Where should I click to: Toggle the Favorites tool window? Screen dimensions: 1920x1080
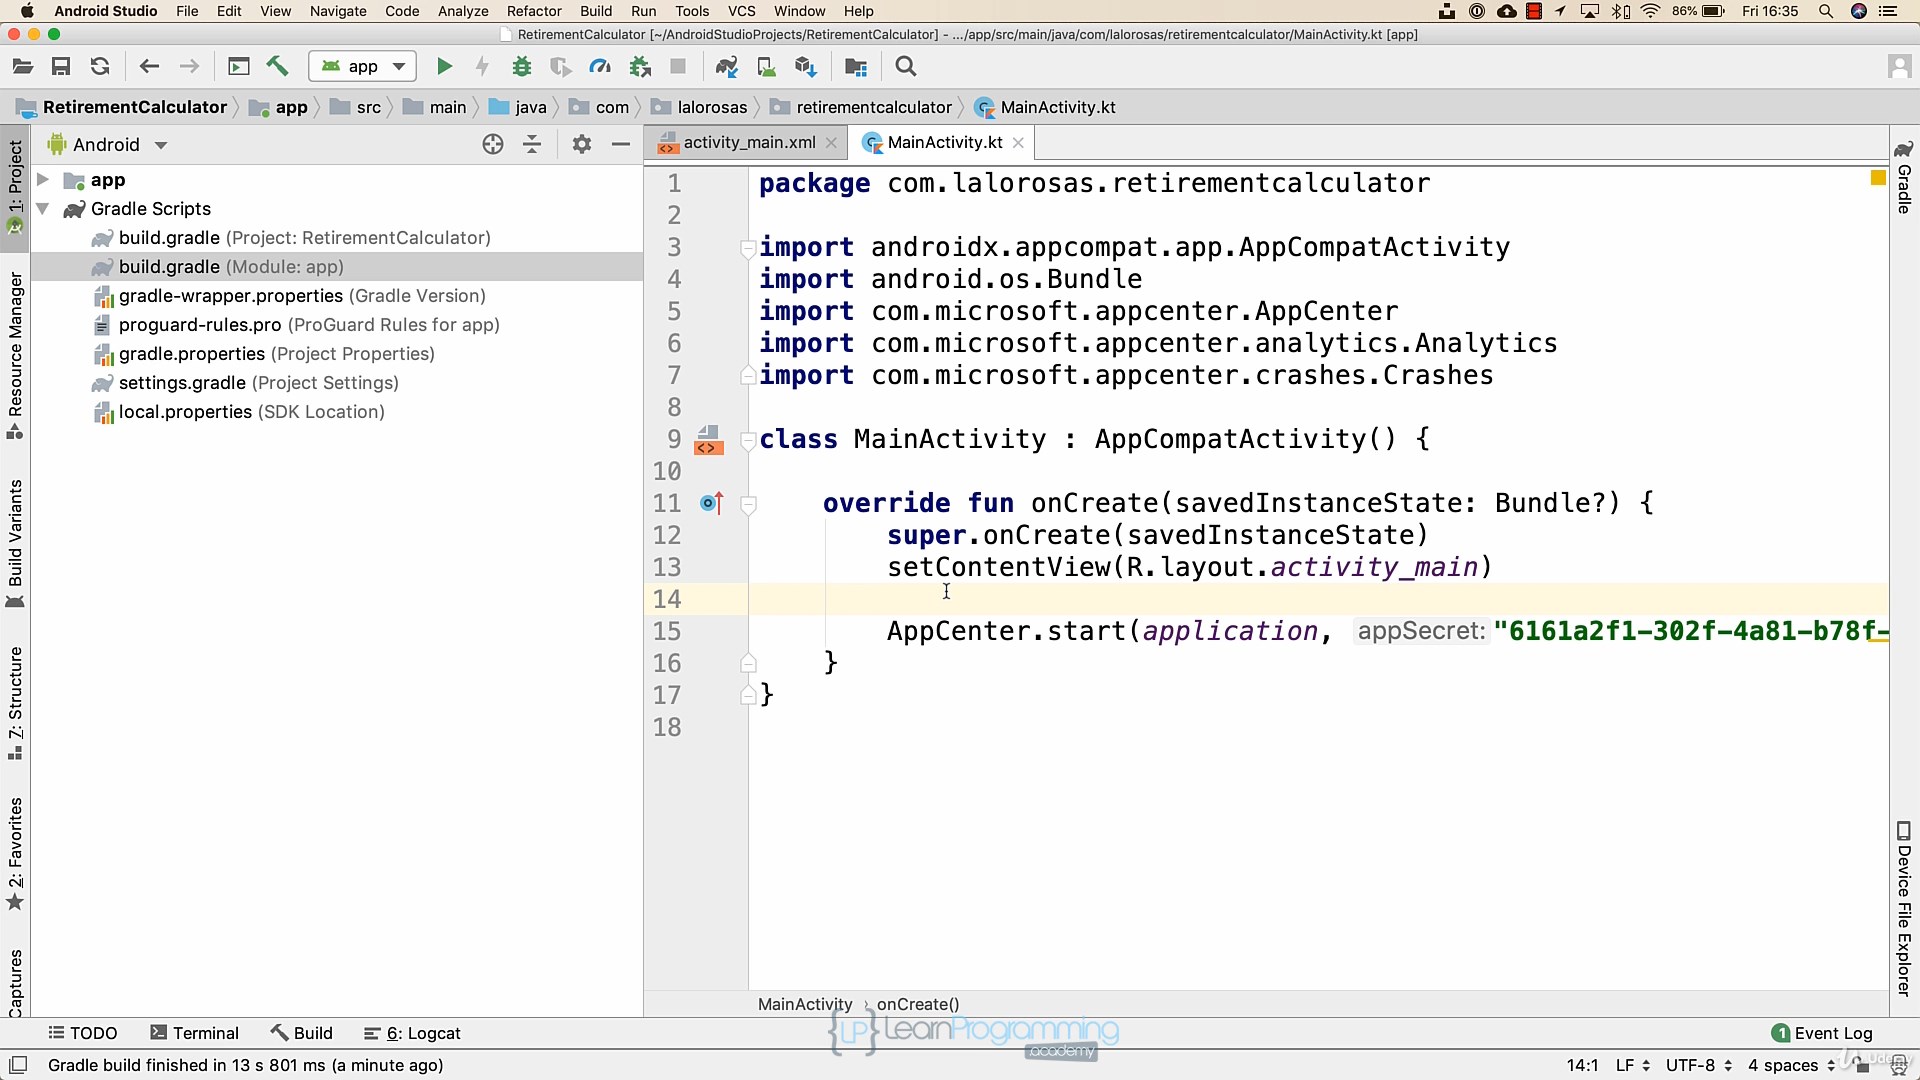pyautogui.click(x=15, y=853)
